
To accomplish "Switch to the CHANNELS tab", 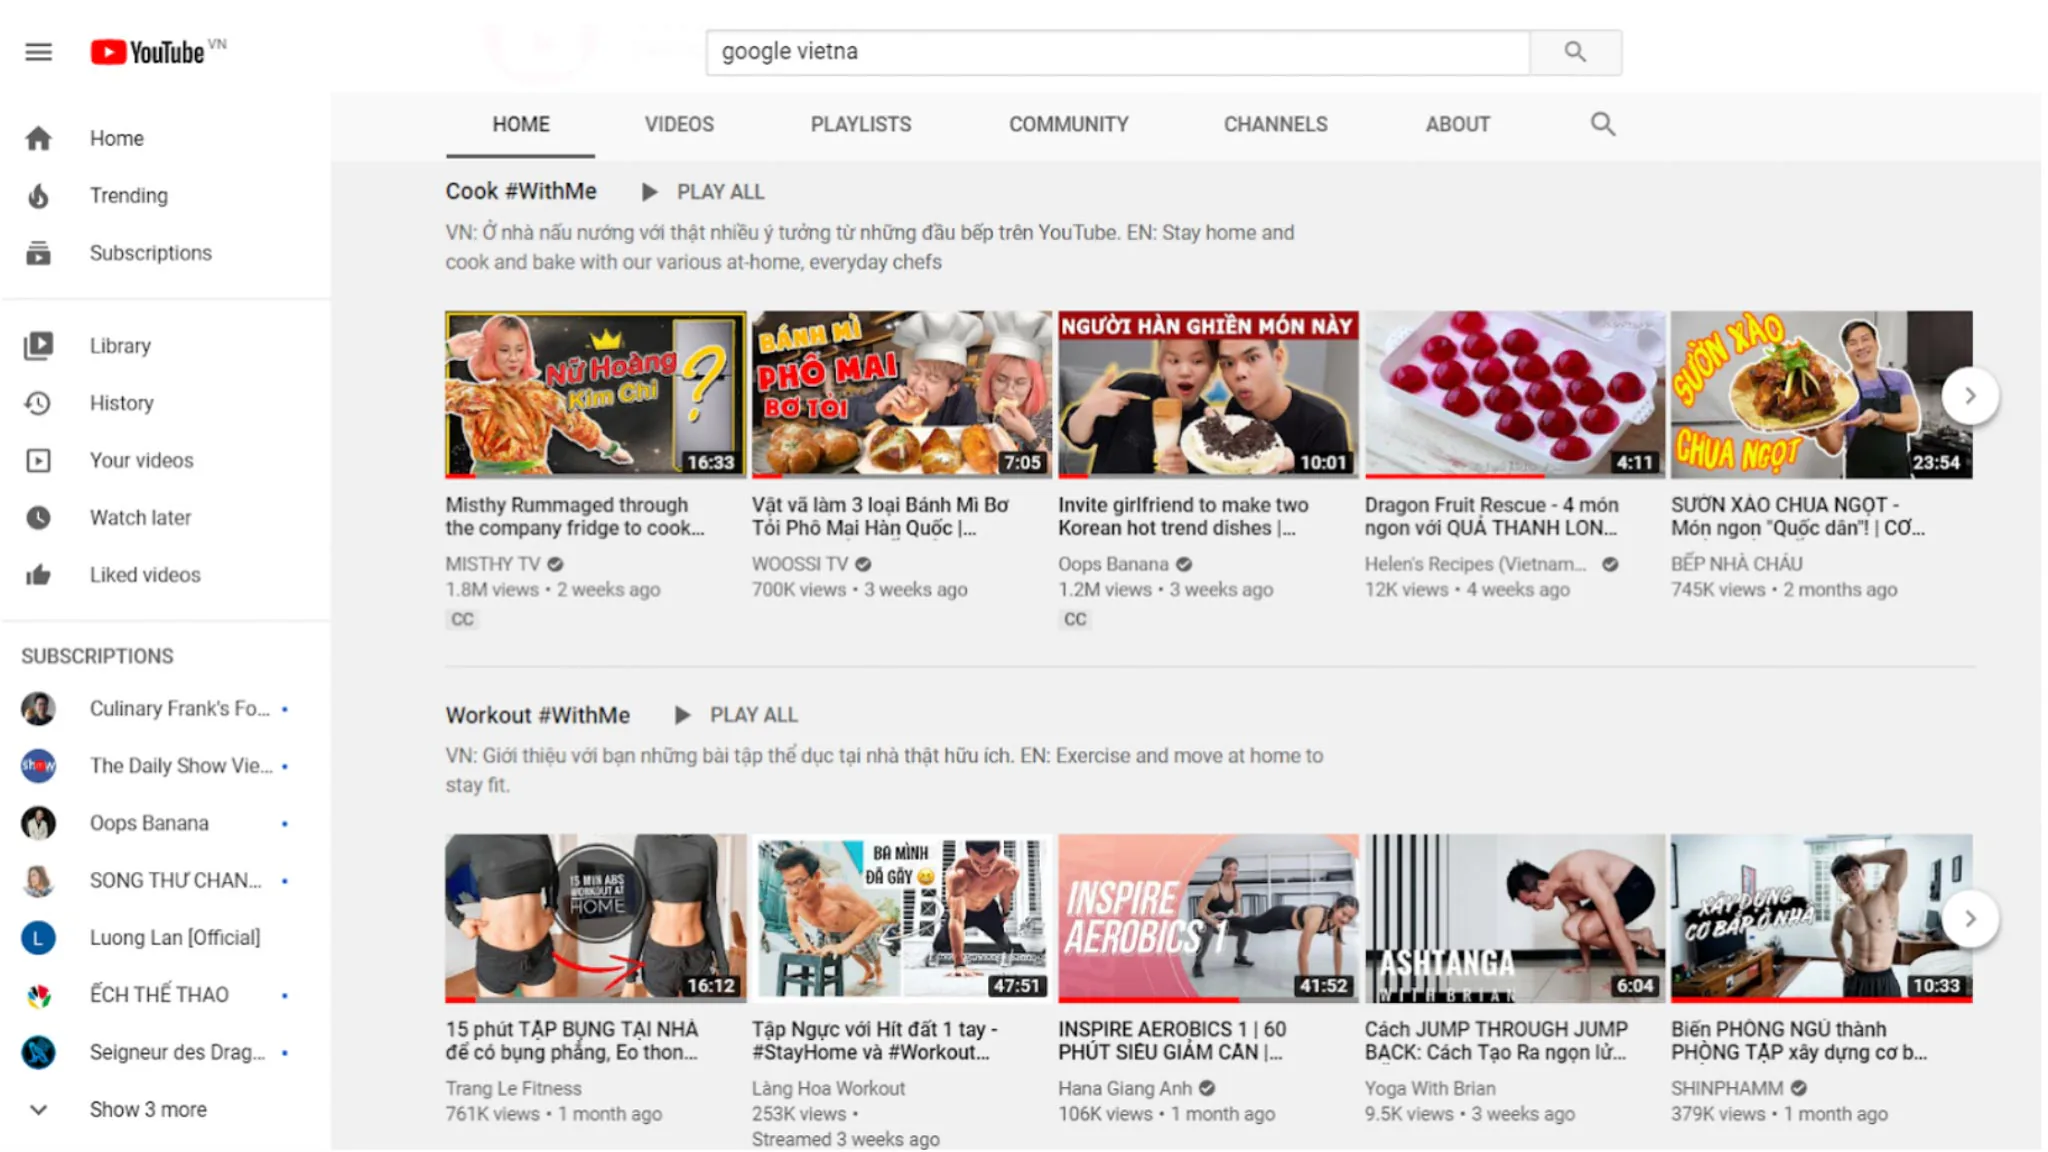I will pyautogui.click(x=1275, y=124).
